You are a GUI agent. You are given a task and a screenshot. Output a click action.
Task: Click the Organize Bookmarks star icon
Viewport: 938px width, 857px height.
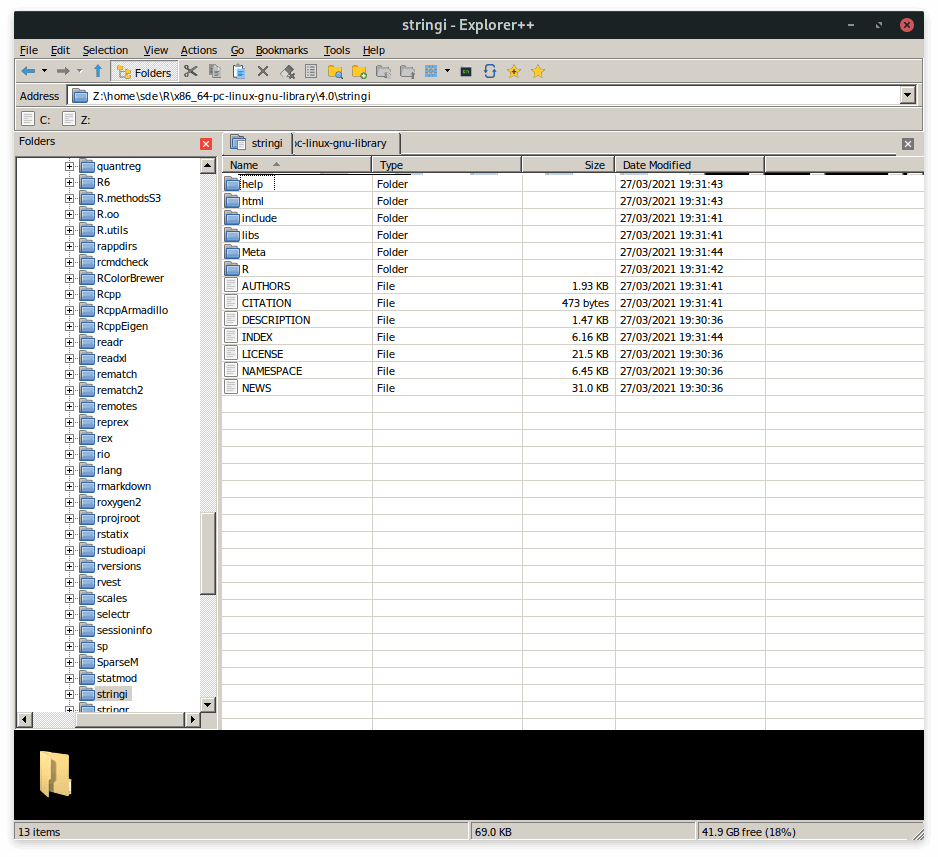538,72
